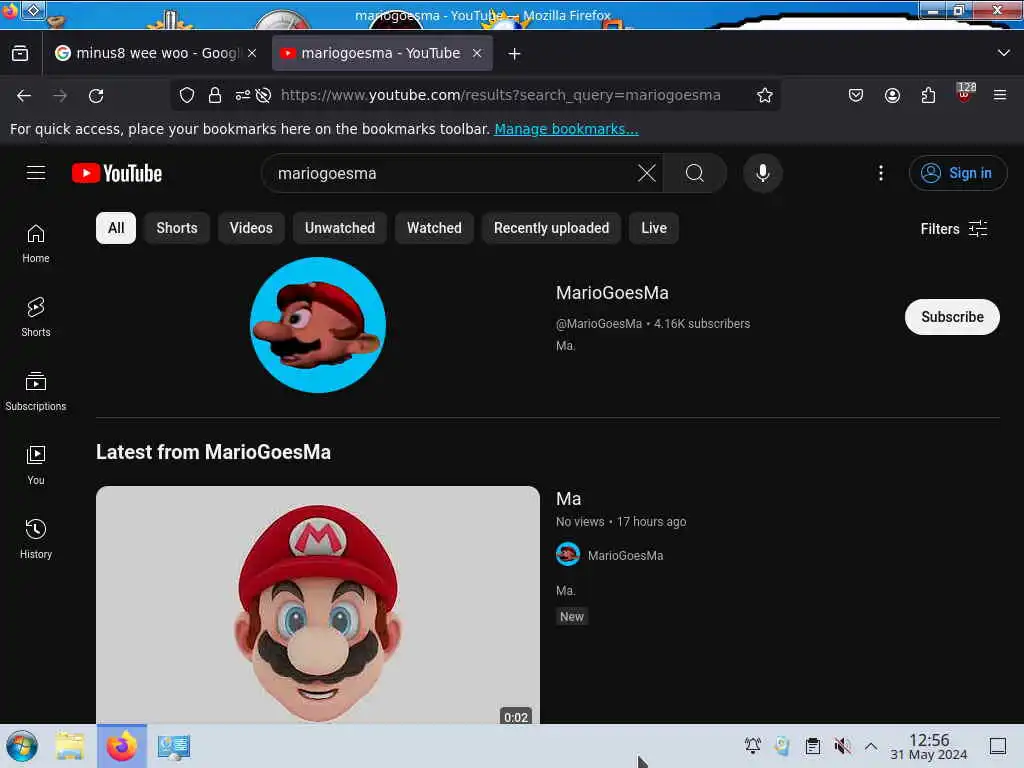Screen dimensions: 1024x768
Task: Open the MarioGoesMa channel title
Action: (612, 293)
